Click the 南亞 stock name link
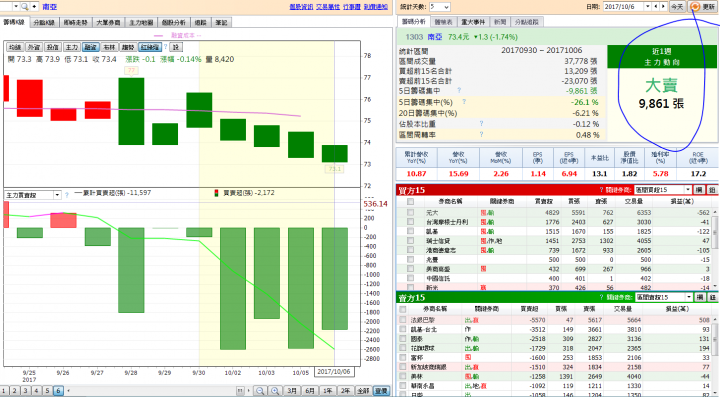The width and height of the screenshot is (720, 397). pyautogui.click(x=49, y=7)
